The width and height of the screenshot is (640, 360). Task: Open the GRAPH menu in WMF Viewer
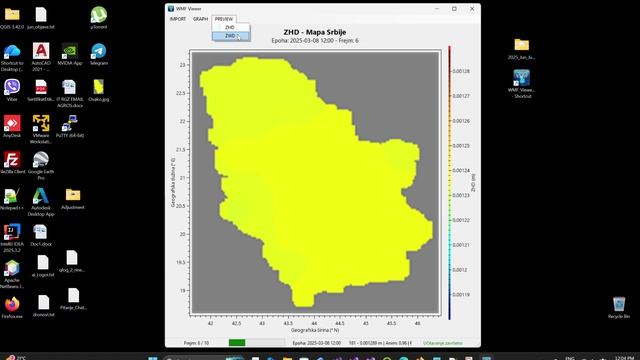click(x=200, y=19)
